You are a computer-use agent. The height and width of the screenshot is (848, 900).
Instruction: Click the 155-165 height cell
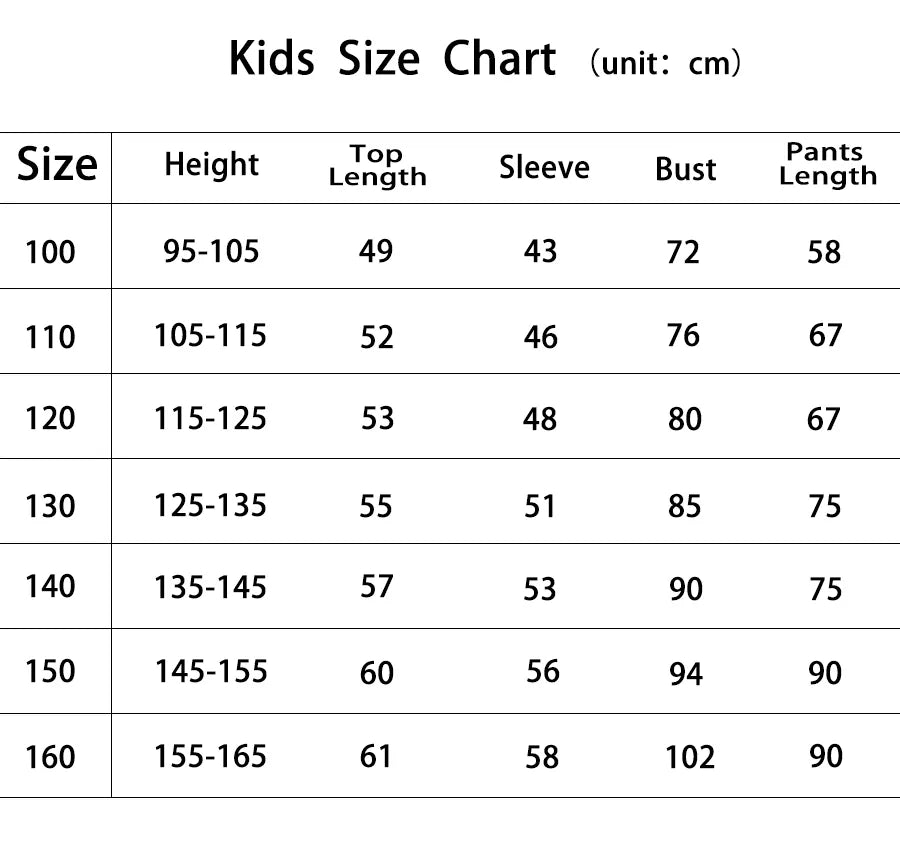210,756
